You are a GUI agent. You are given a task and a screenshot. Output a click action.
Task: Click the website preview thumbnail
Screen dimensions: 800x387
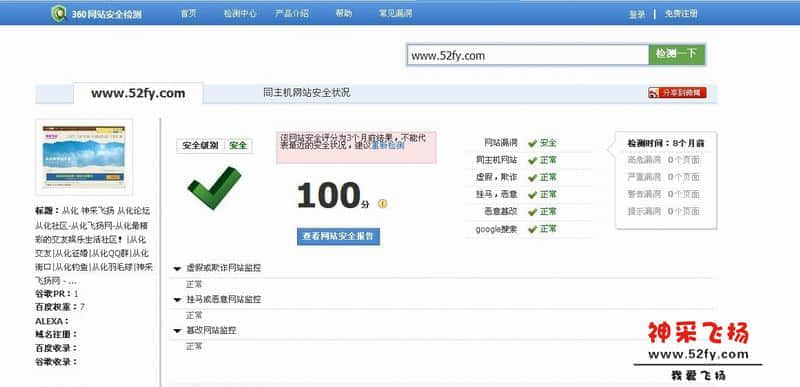tap(84, 157)
